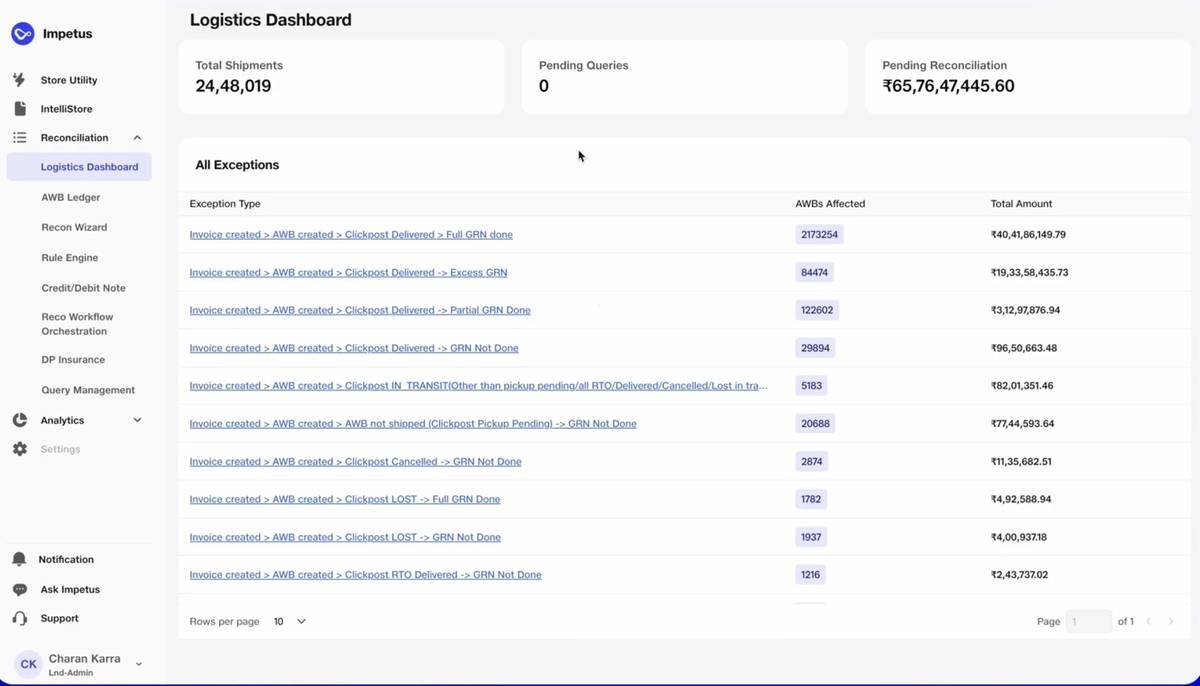Click the Ask Impetus chat icon
The width and height of the screenshot is (1200, 686).
tap(20, 589)
